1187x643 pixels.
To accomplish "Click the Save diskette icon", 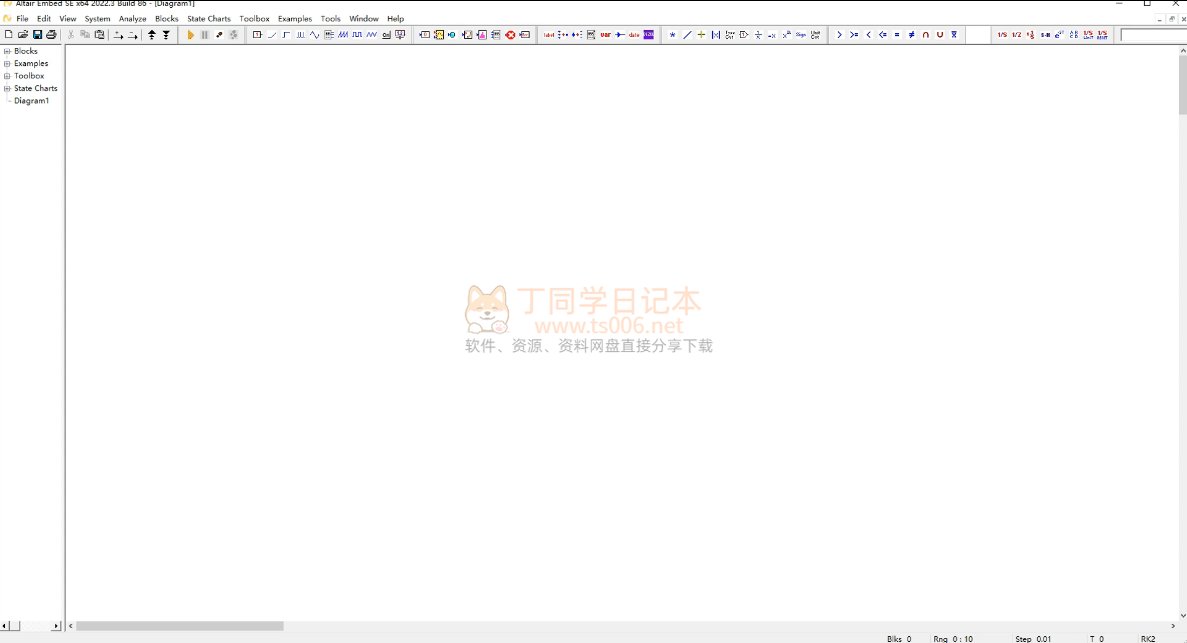I will click(37, 35).
